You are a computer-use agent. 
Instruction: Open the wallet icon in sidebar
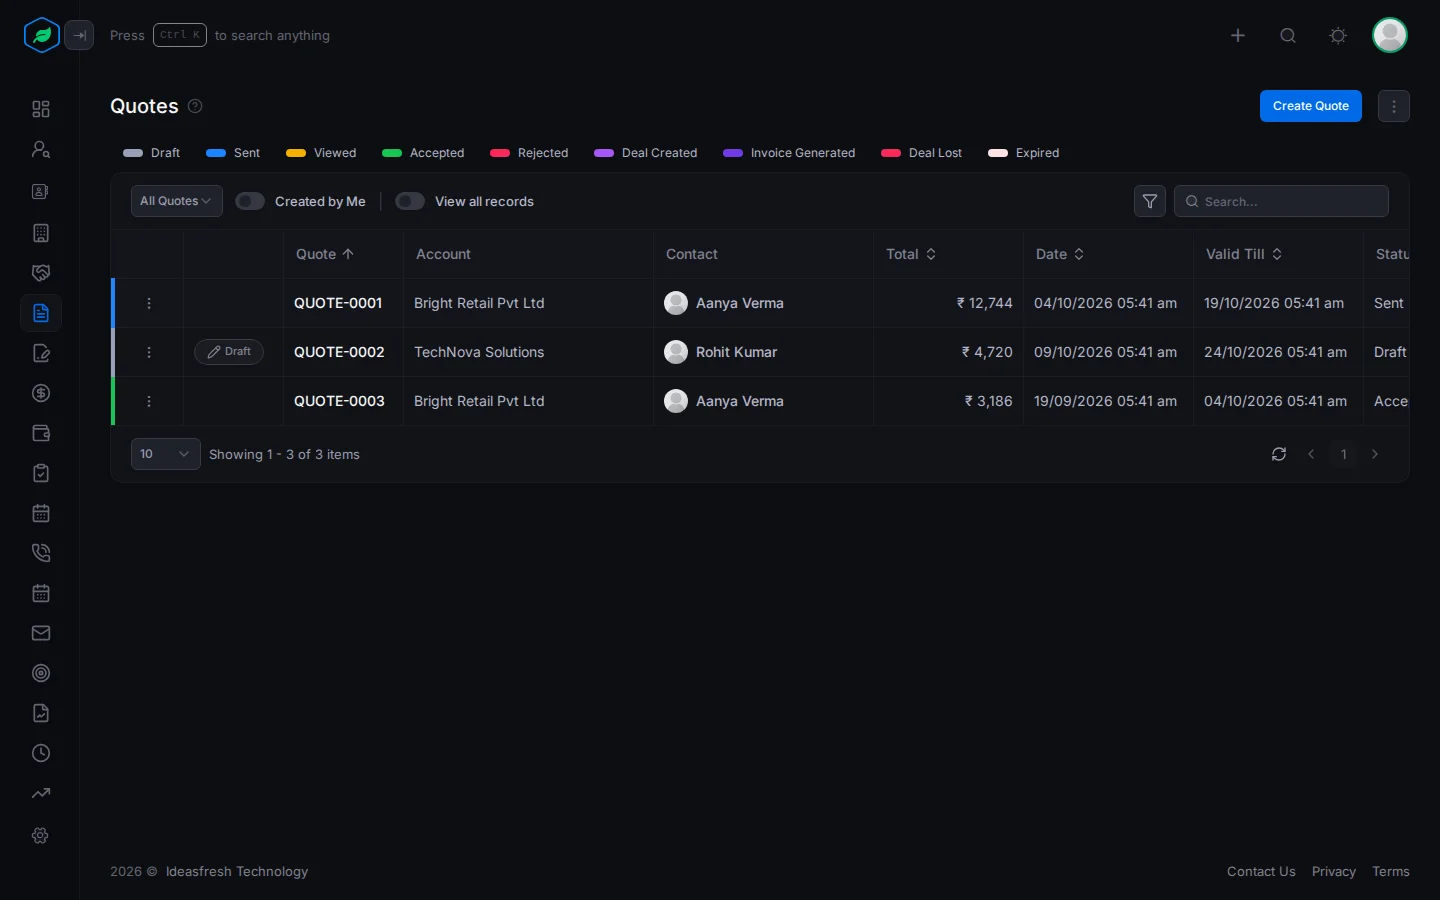[x=41, y=433]
